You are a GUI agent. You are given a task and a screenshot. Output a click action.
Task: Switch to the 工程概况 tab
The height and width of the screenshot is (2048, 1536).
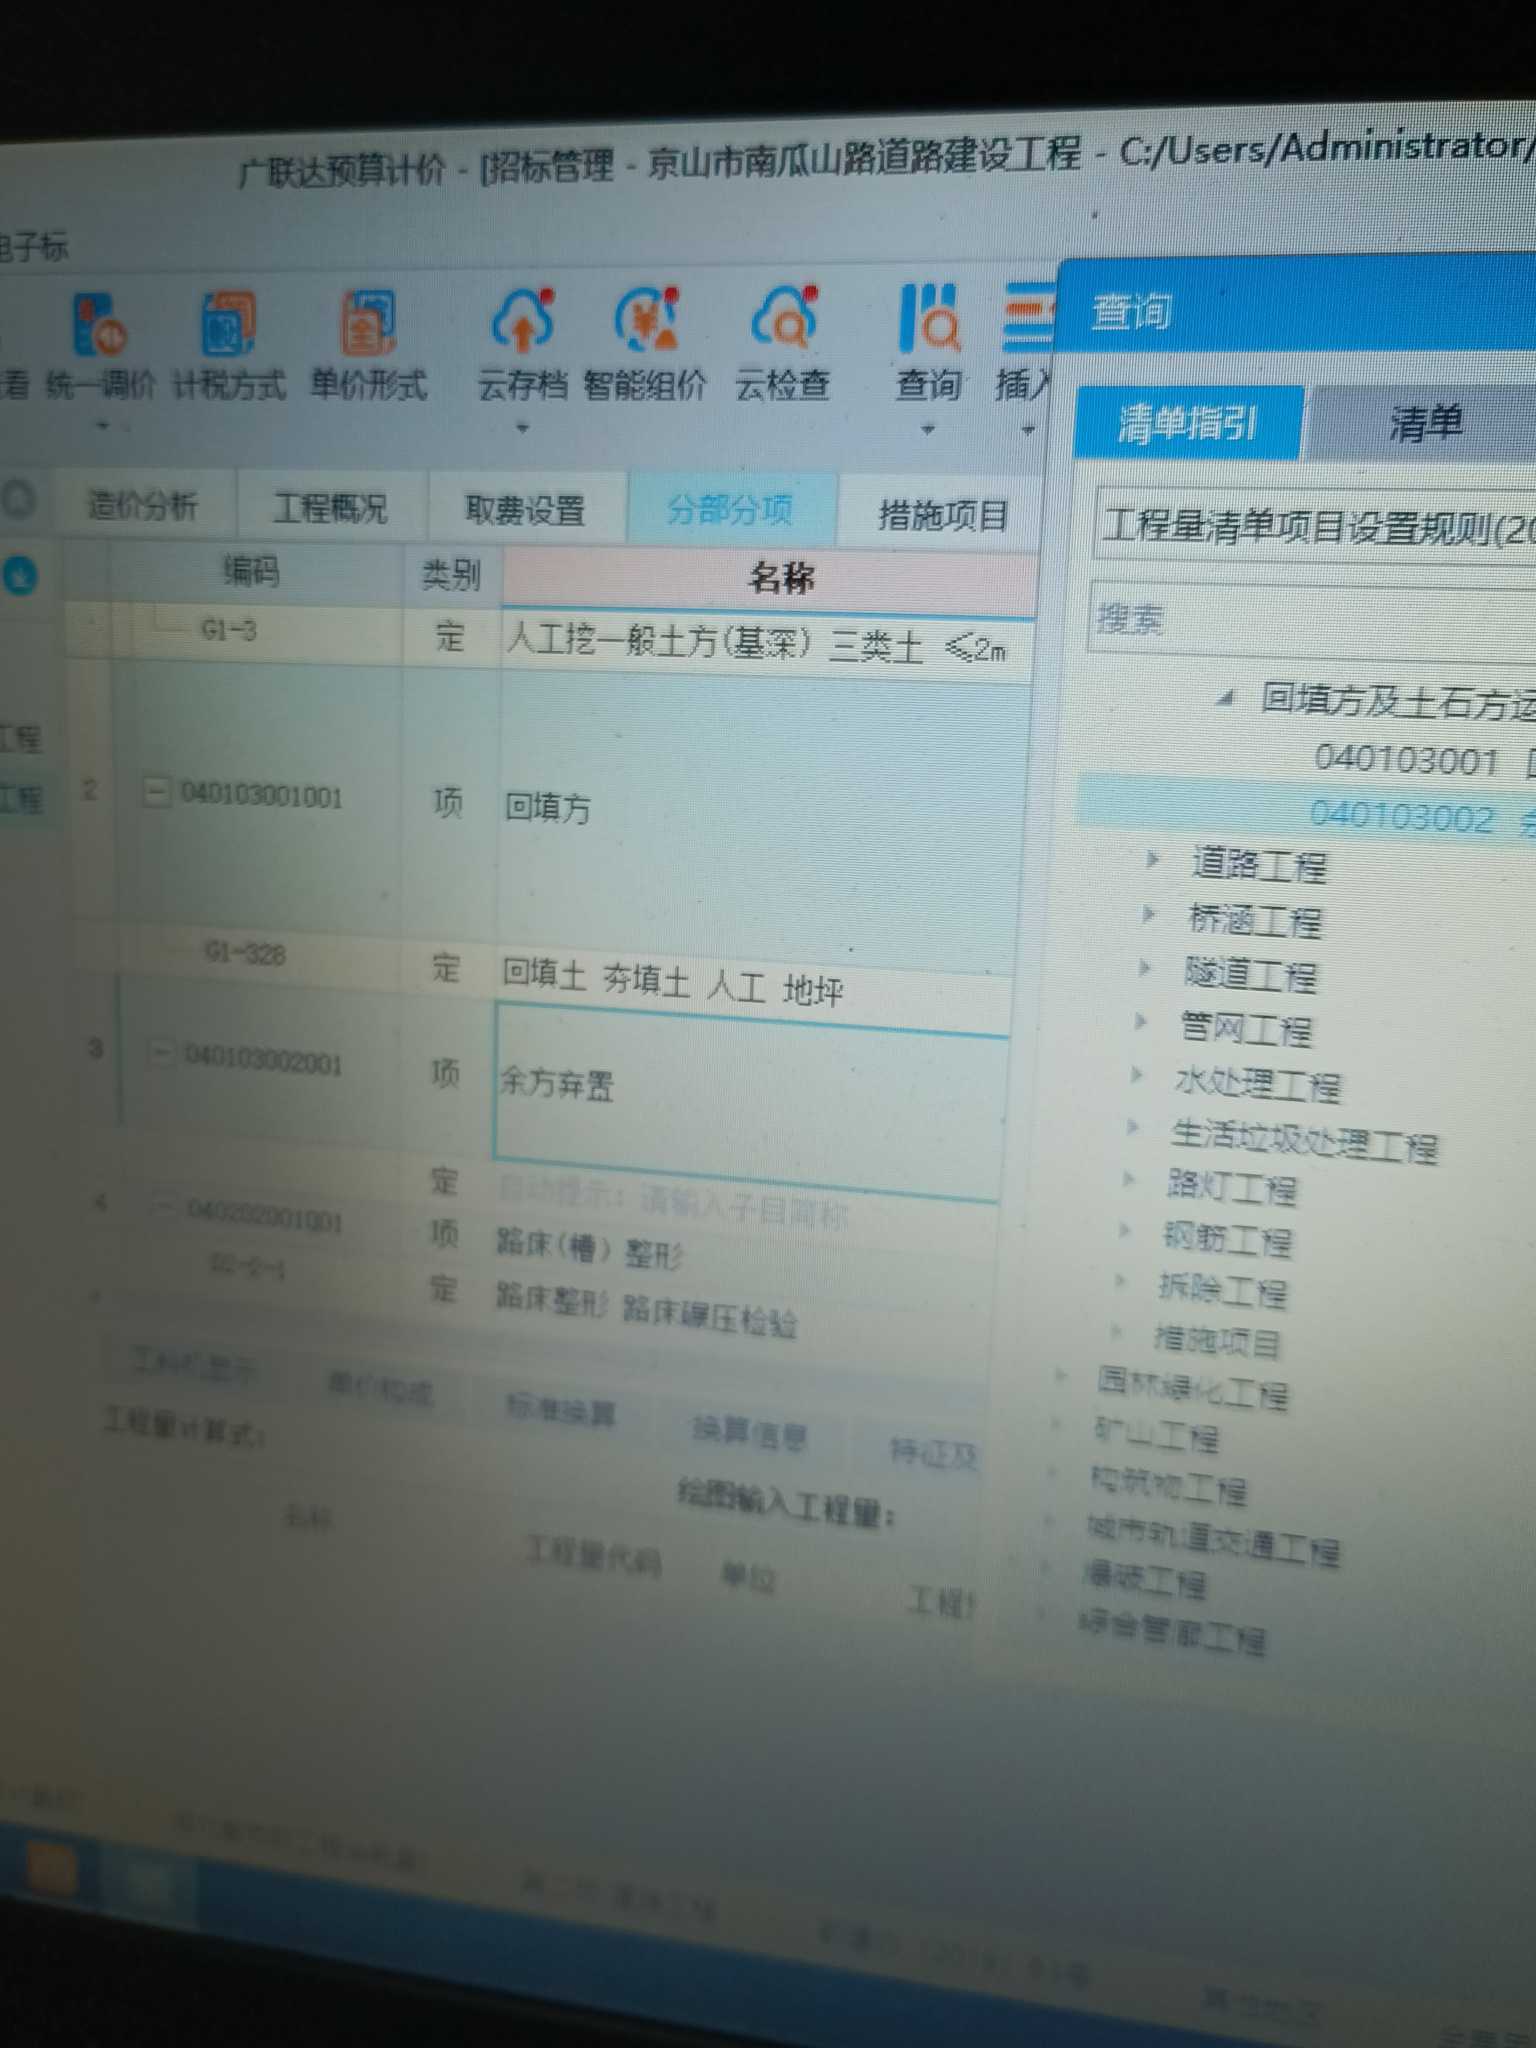click(330, 507)
